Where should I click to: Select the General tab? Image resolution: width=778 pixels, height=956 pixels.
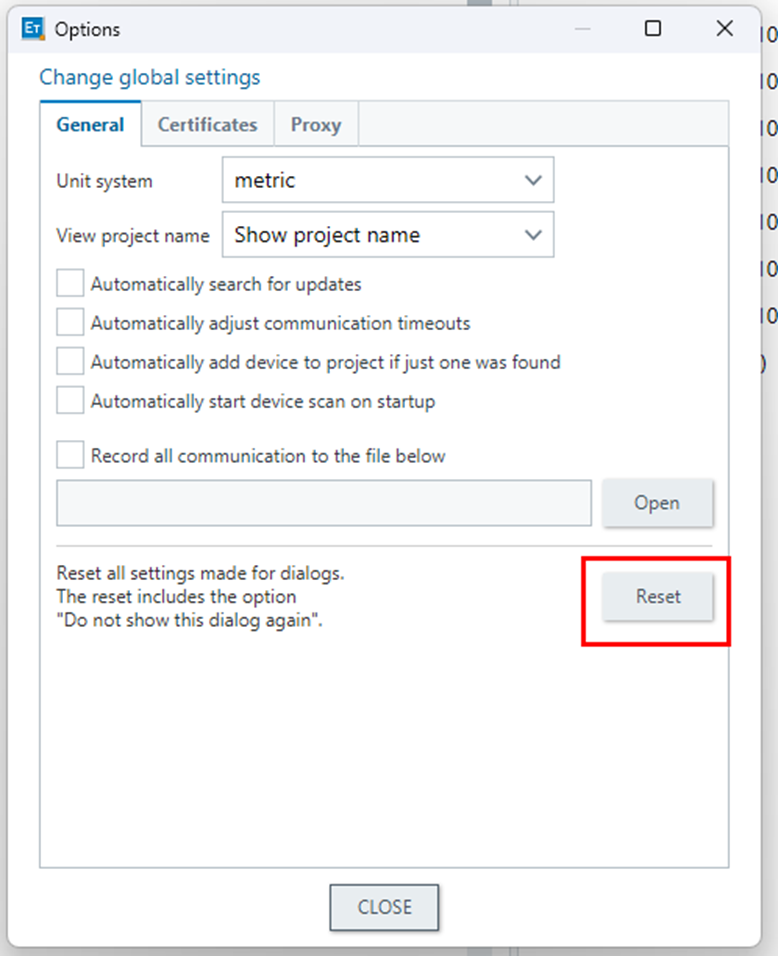[90, 125]
